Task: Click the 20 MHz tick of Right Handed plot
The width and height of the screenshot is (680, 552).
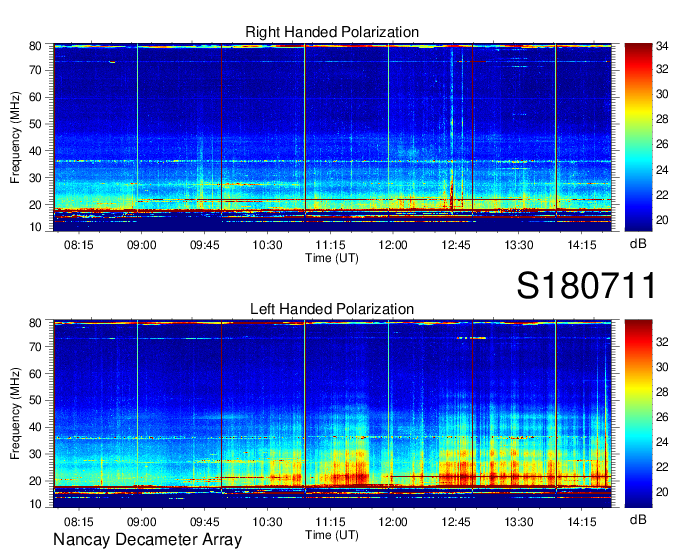Action: click(x=35, y=205)
